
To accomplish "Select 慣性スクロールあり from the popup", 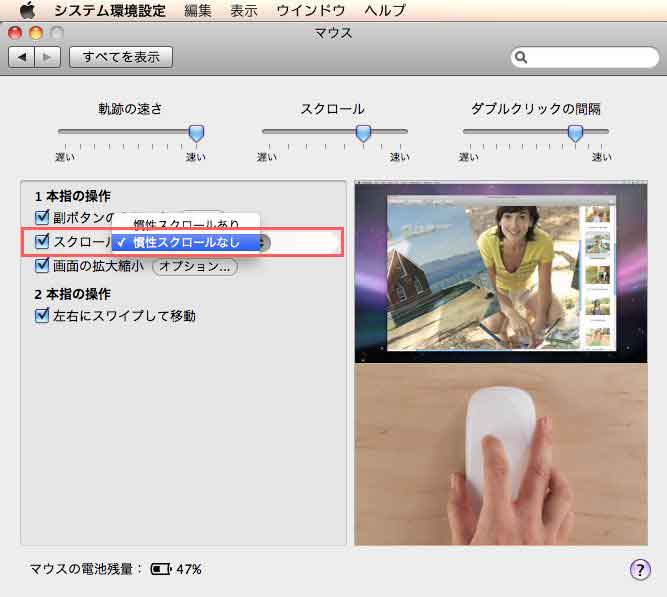I will click(x=186, y=224).
